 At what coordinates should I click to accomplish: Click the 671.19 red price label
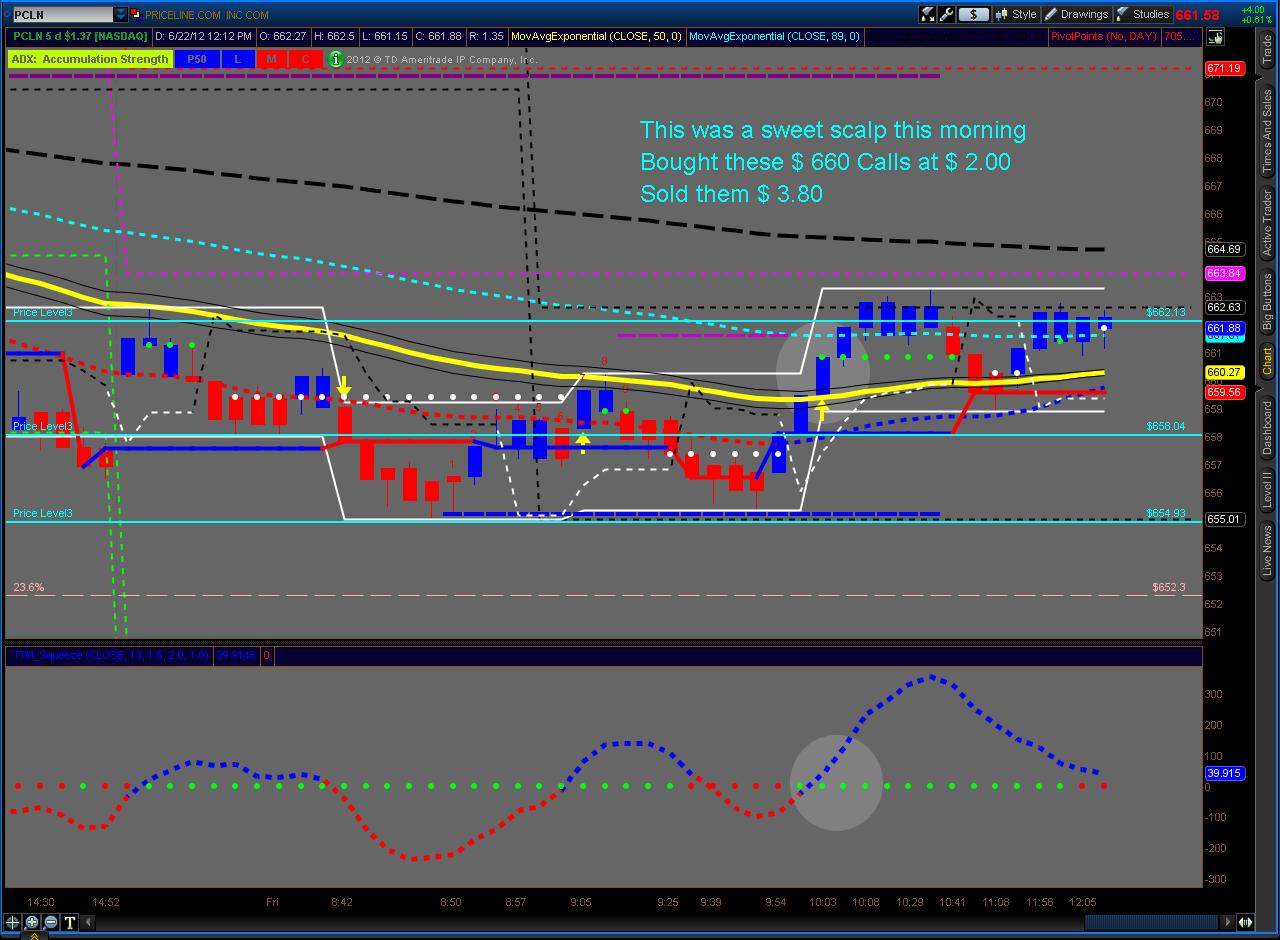click(1224, 69)
